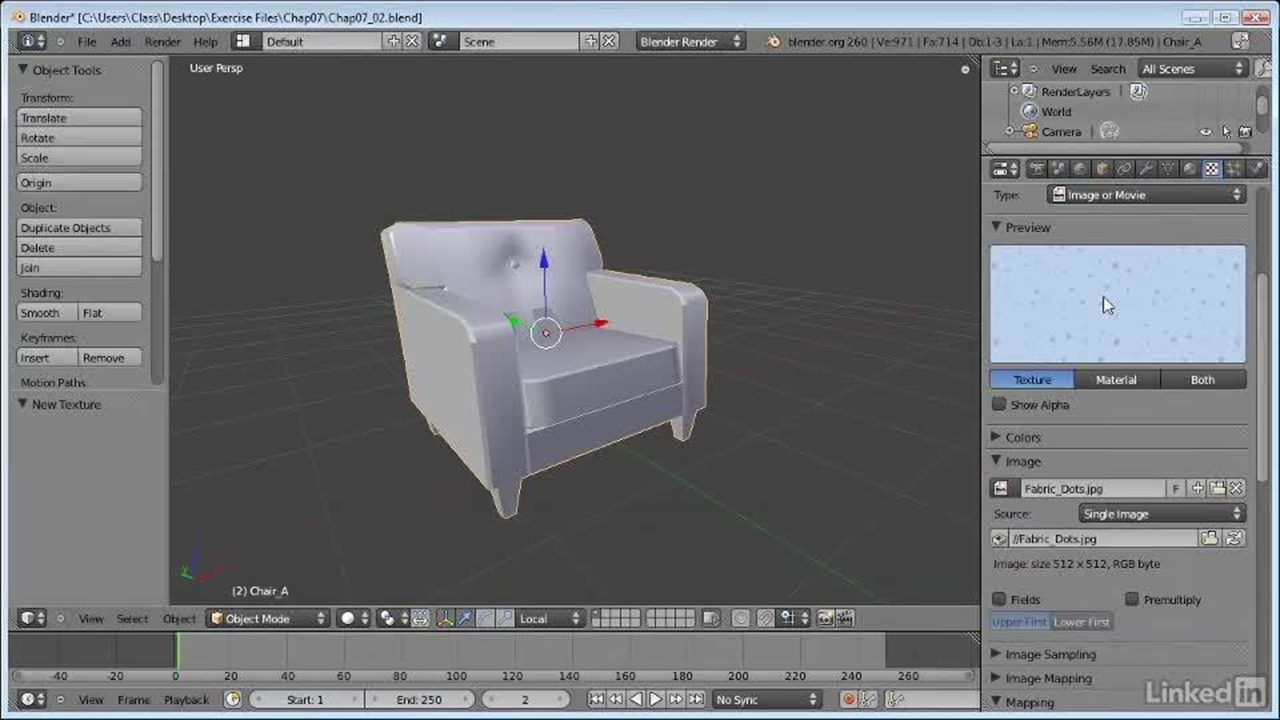Unlink the Fabric_Dots.jpg image datablock

tap(1237, 488)
